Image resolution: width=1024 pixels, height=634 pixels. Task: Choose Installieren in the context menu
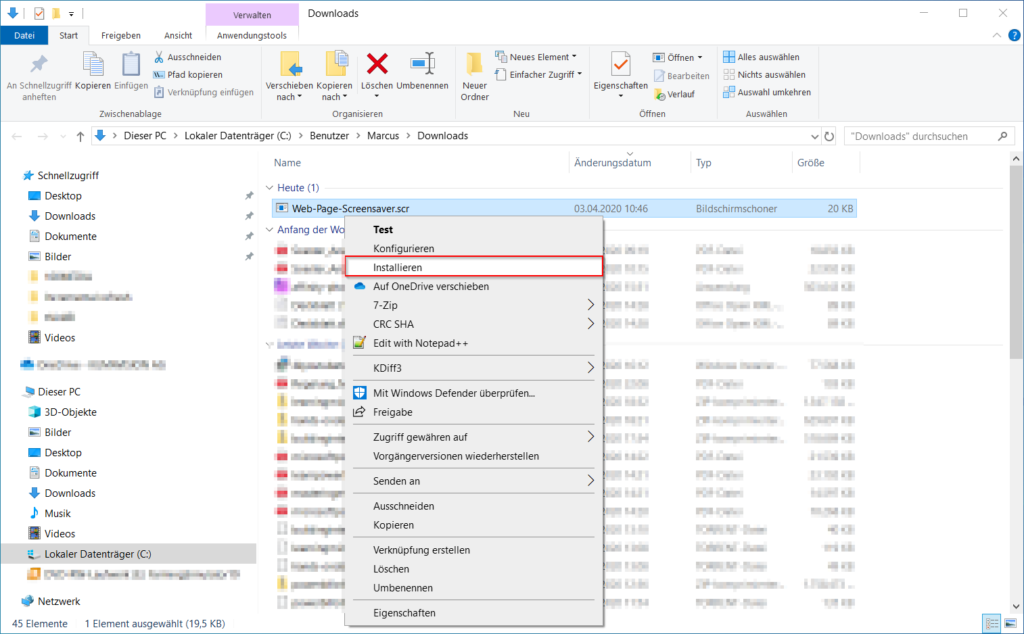[473, 267]
